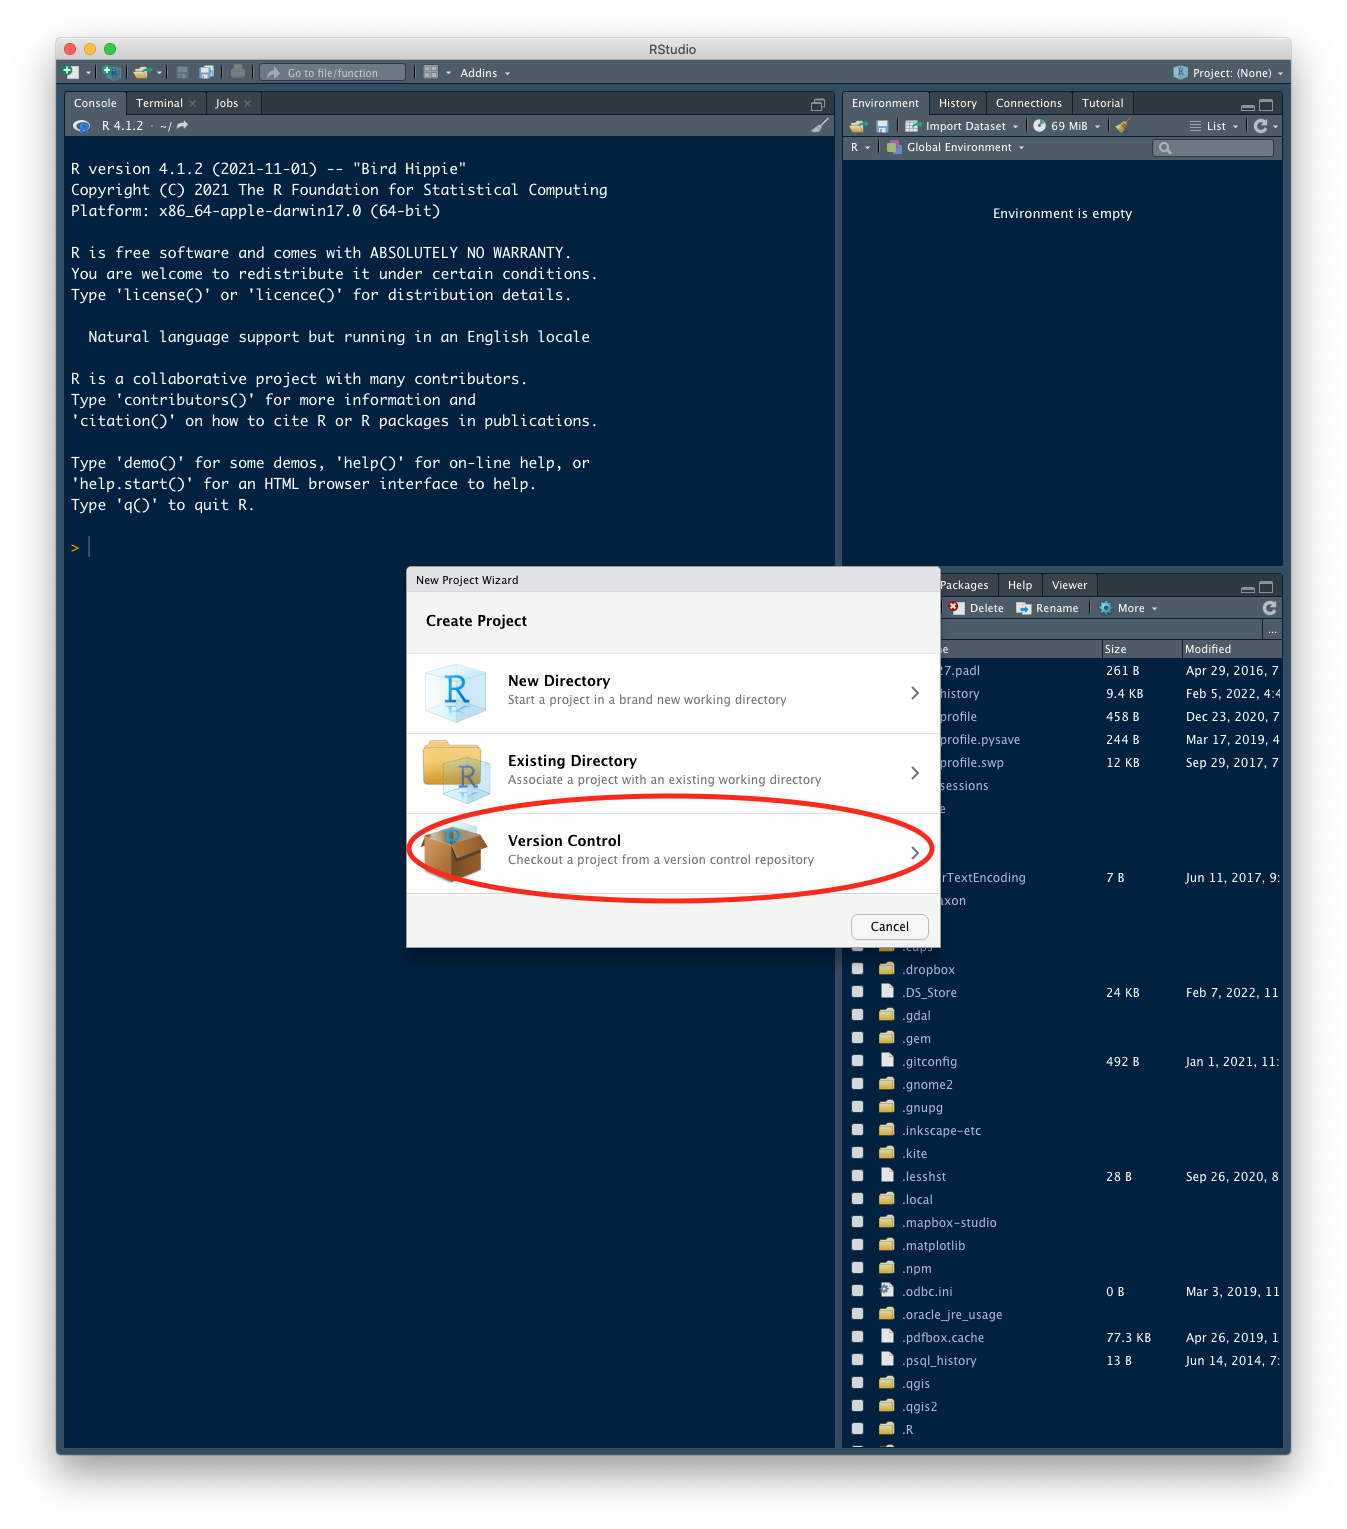
Task: Open the recent files dropdown arrow
Action: pyautogui.click(x=160, y=73)
